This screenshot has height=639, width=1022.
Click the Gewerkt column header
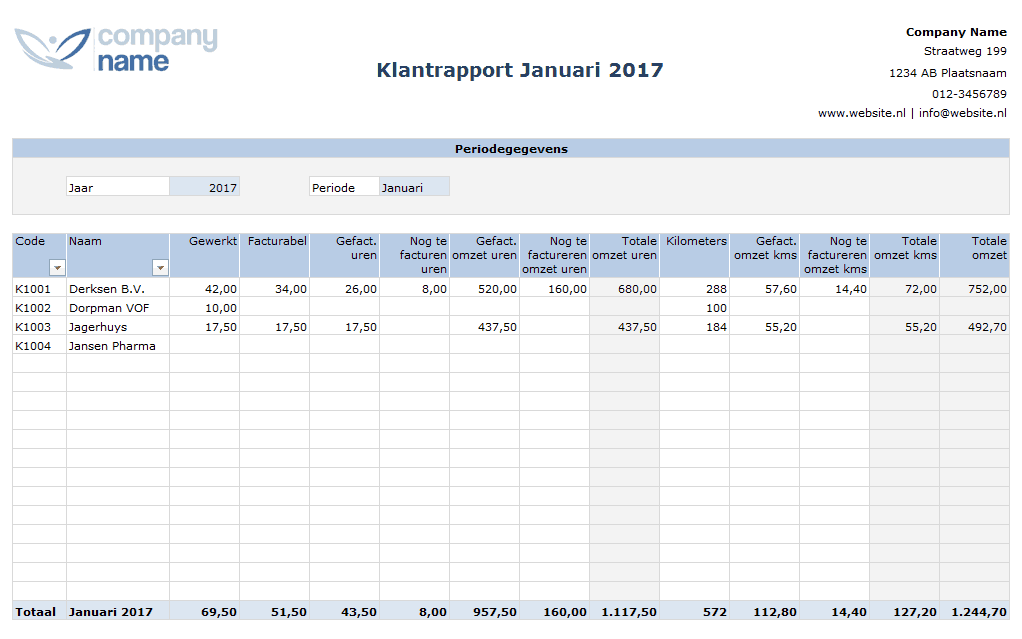pyautogui.click(x=213, y=241)
